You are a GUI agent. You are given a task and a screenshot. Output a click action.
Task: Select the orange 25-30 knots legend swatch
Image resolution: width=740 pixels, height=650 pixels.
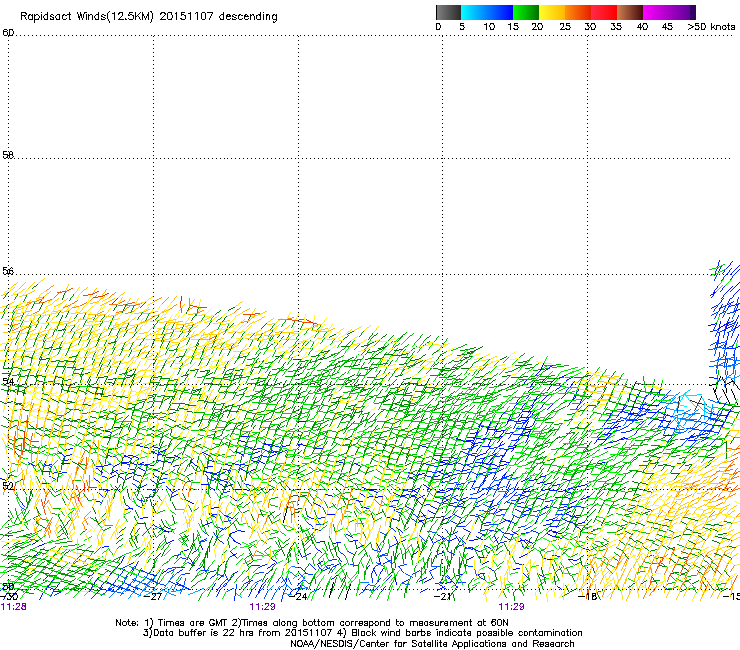tap(578, 12)
